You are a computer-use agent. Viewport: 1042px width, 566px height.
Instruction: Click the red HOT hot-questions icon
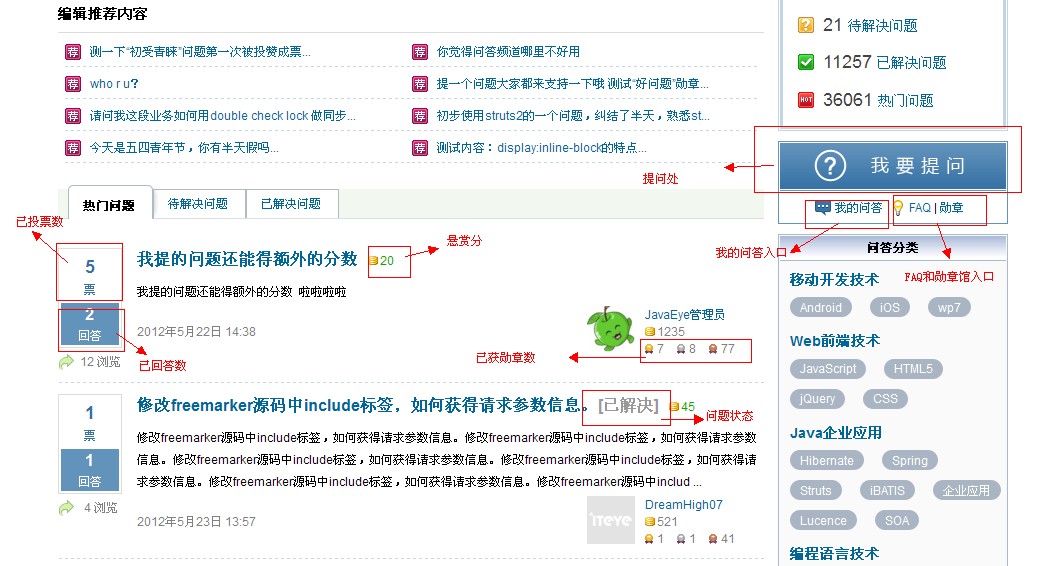click(805, 100)
